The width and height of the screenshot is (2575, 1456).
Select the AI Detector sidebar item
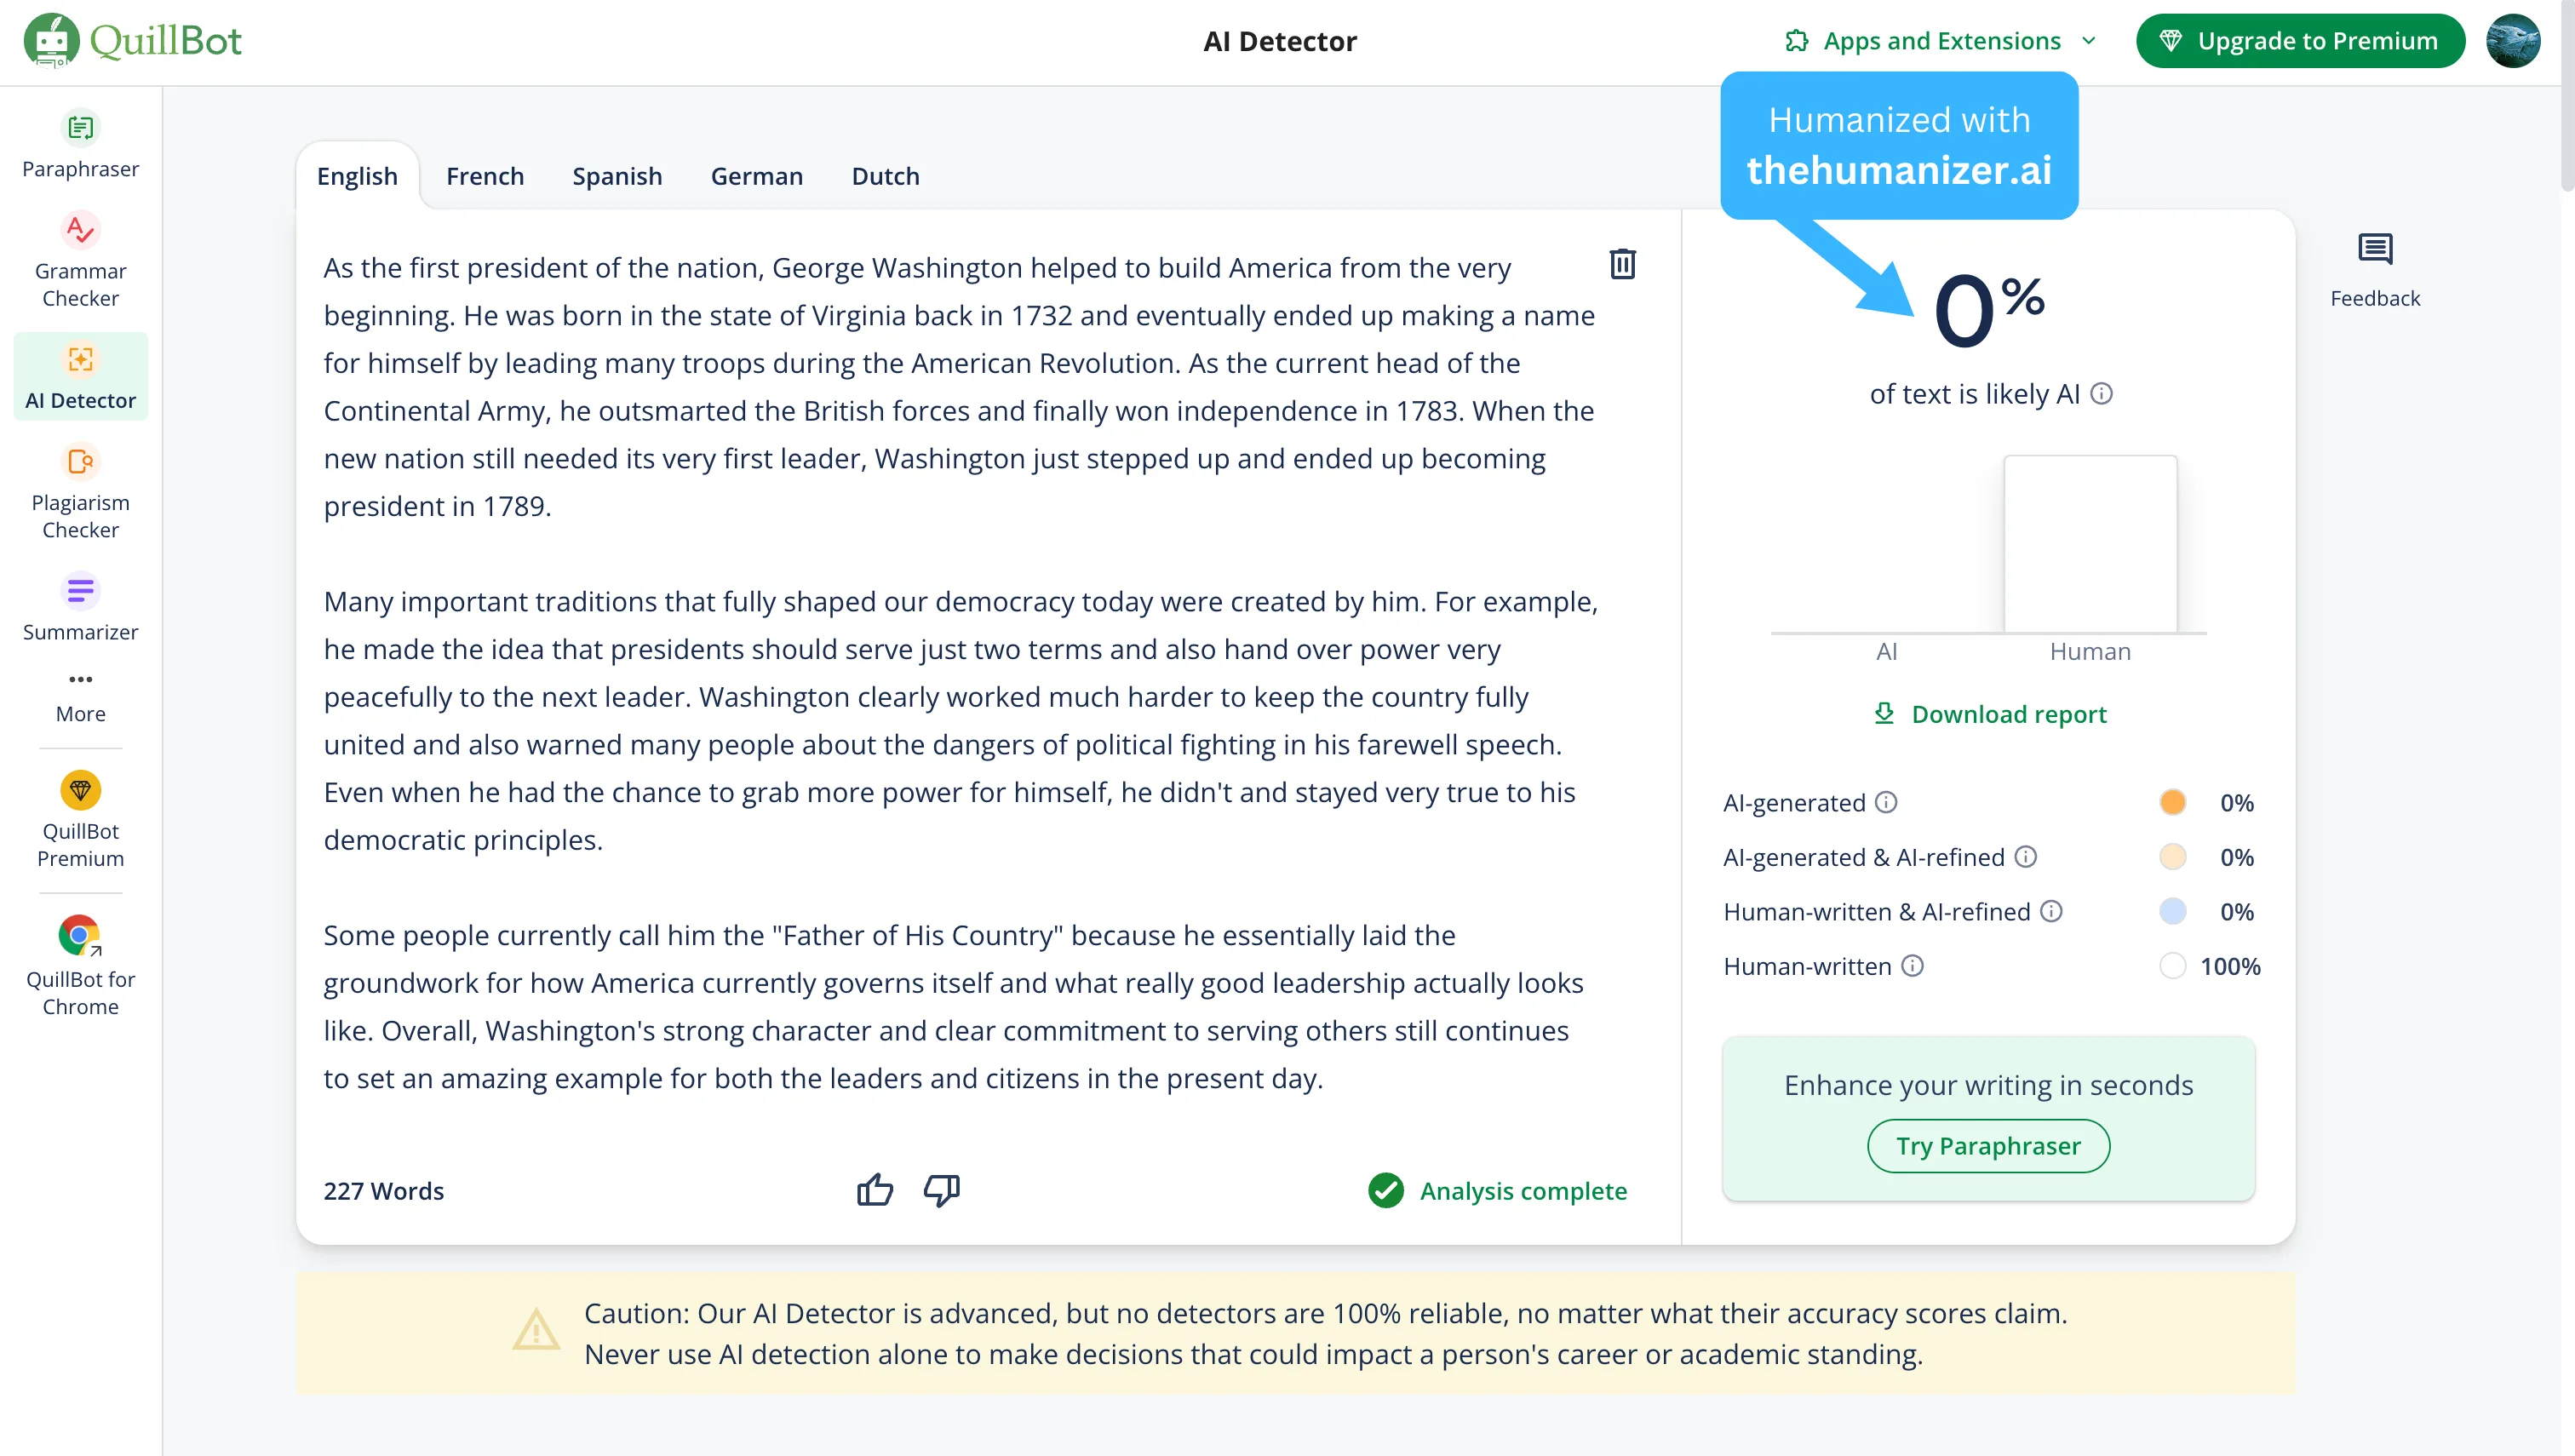[x=80, y=377]
